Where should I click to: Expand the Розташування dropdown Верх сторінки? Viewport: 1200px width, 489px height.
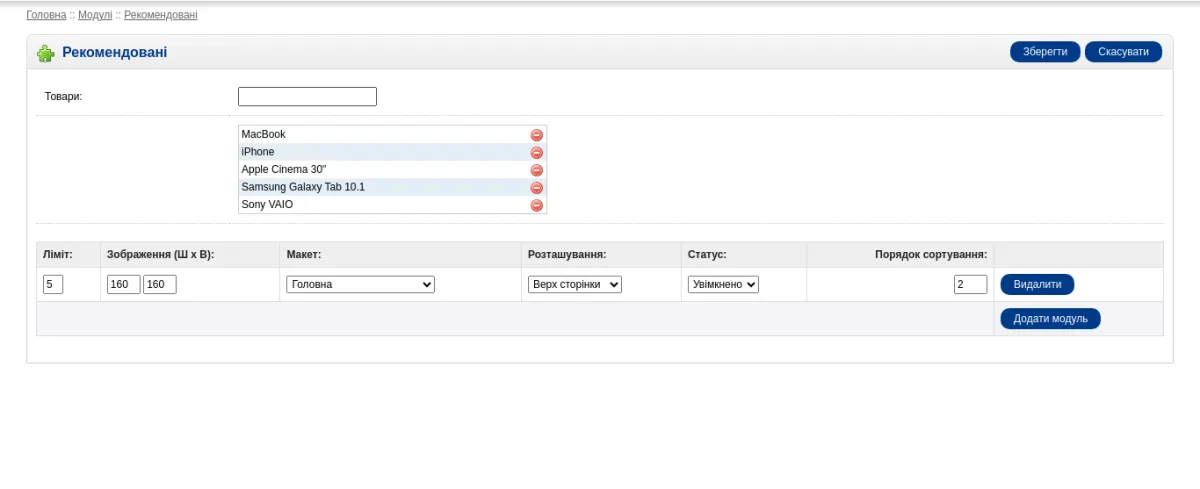point(575,285)
